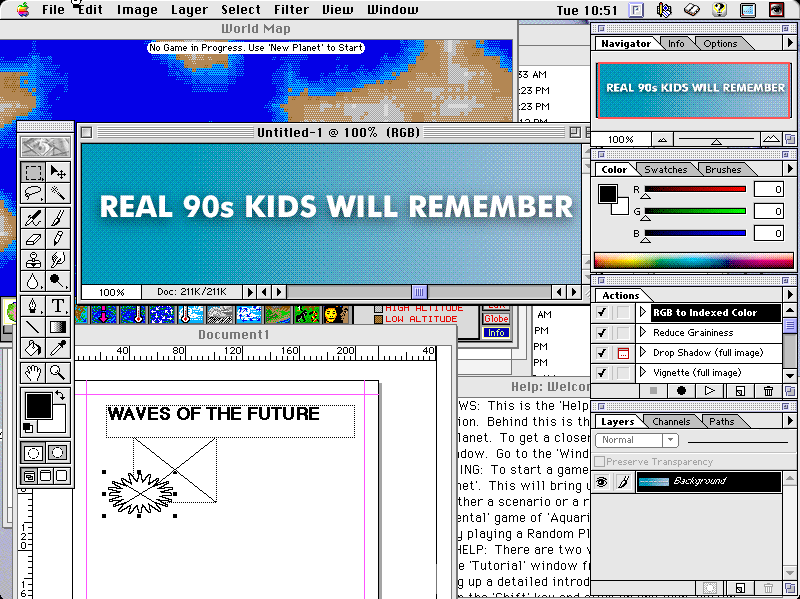The width and height of the screenshot is (800, 599).
Task: Click the Play action button
Action: 709,391
